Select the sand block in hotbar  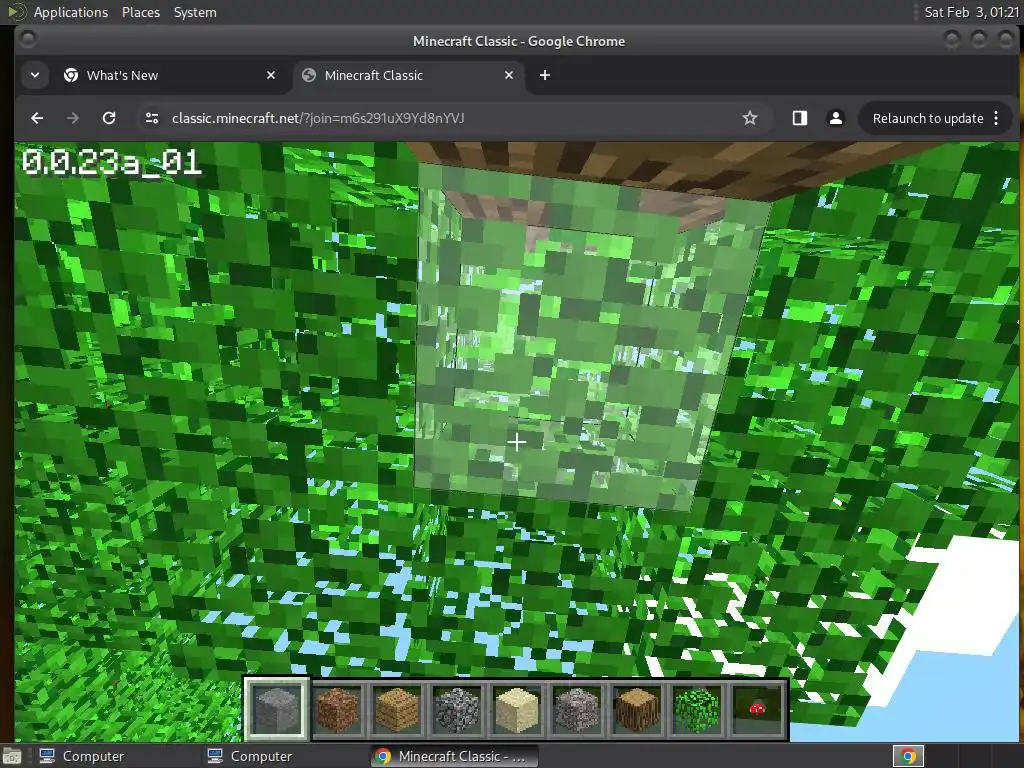517,709
